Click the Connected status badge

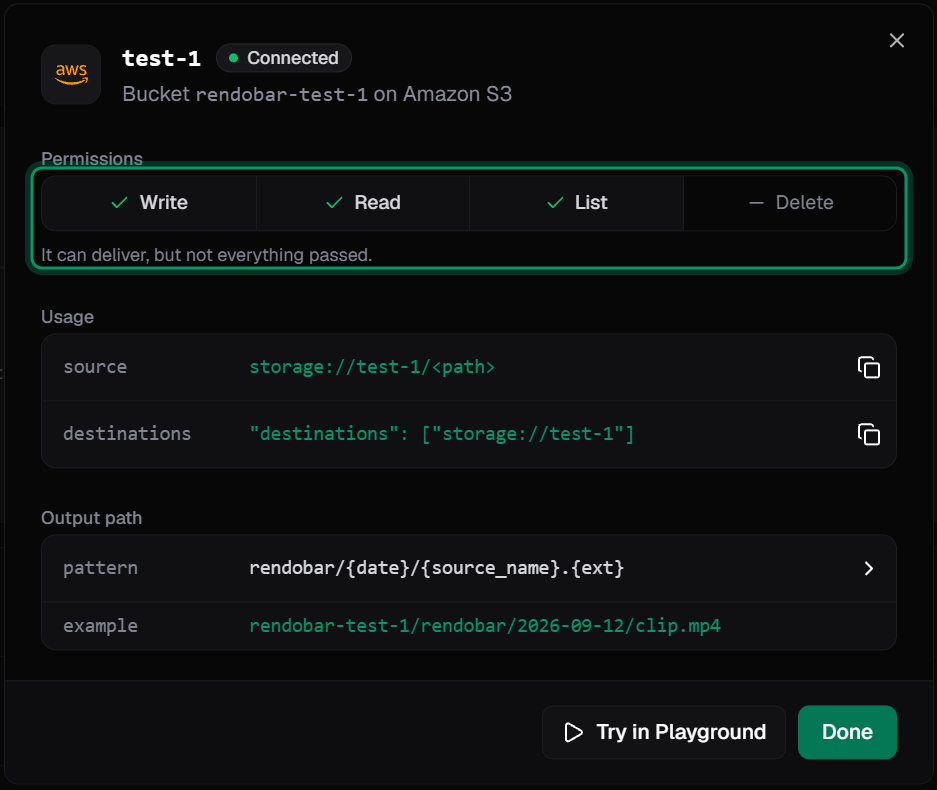click(x=284, y=58)
